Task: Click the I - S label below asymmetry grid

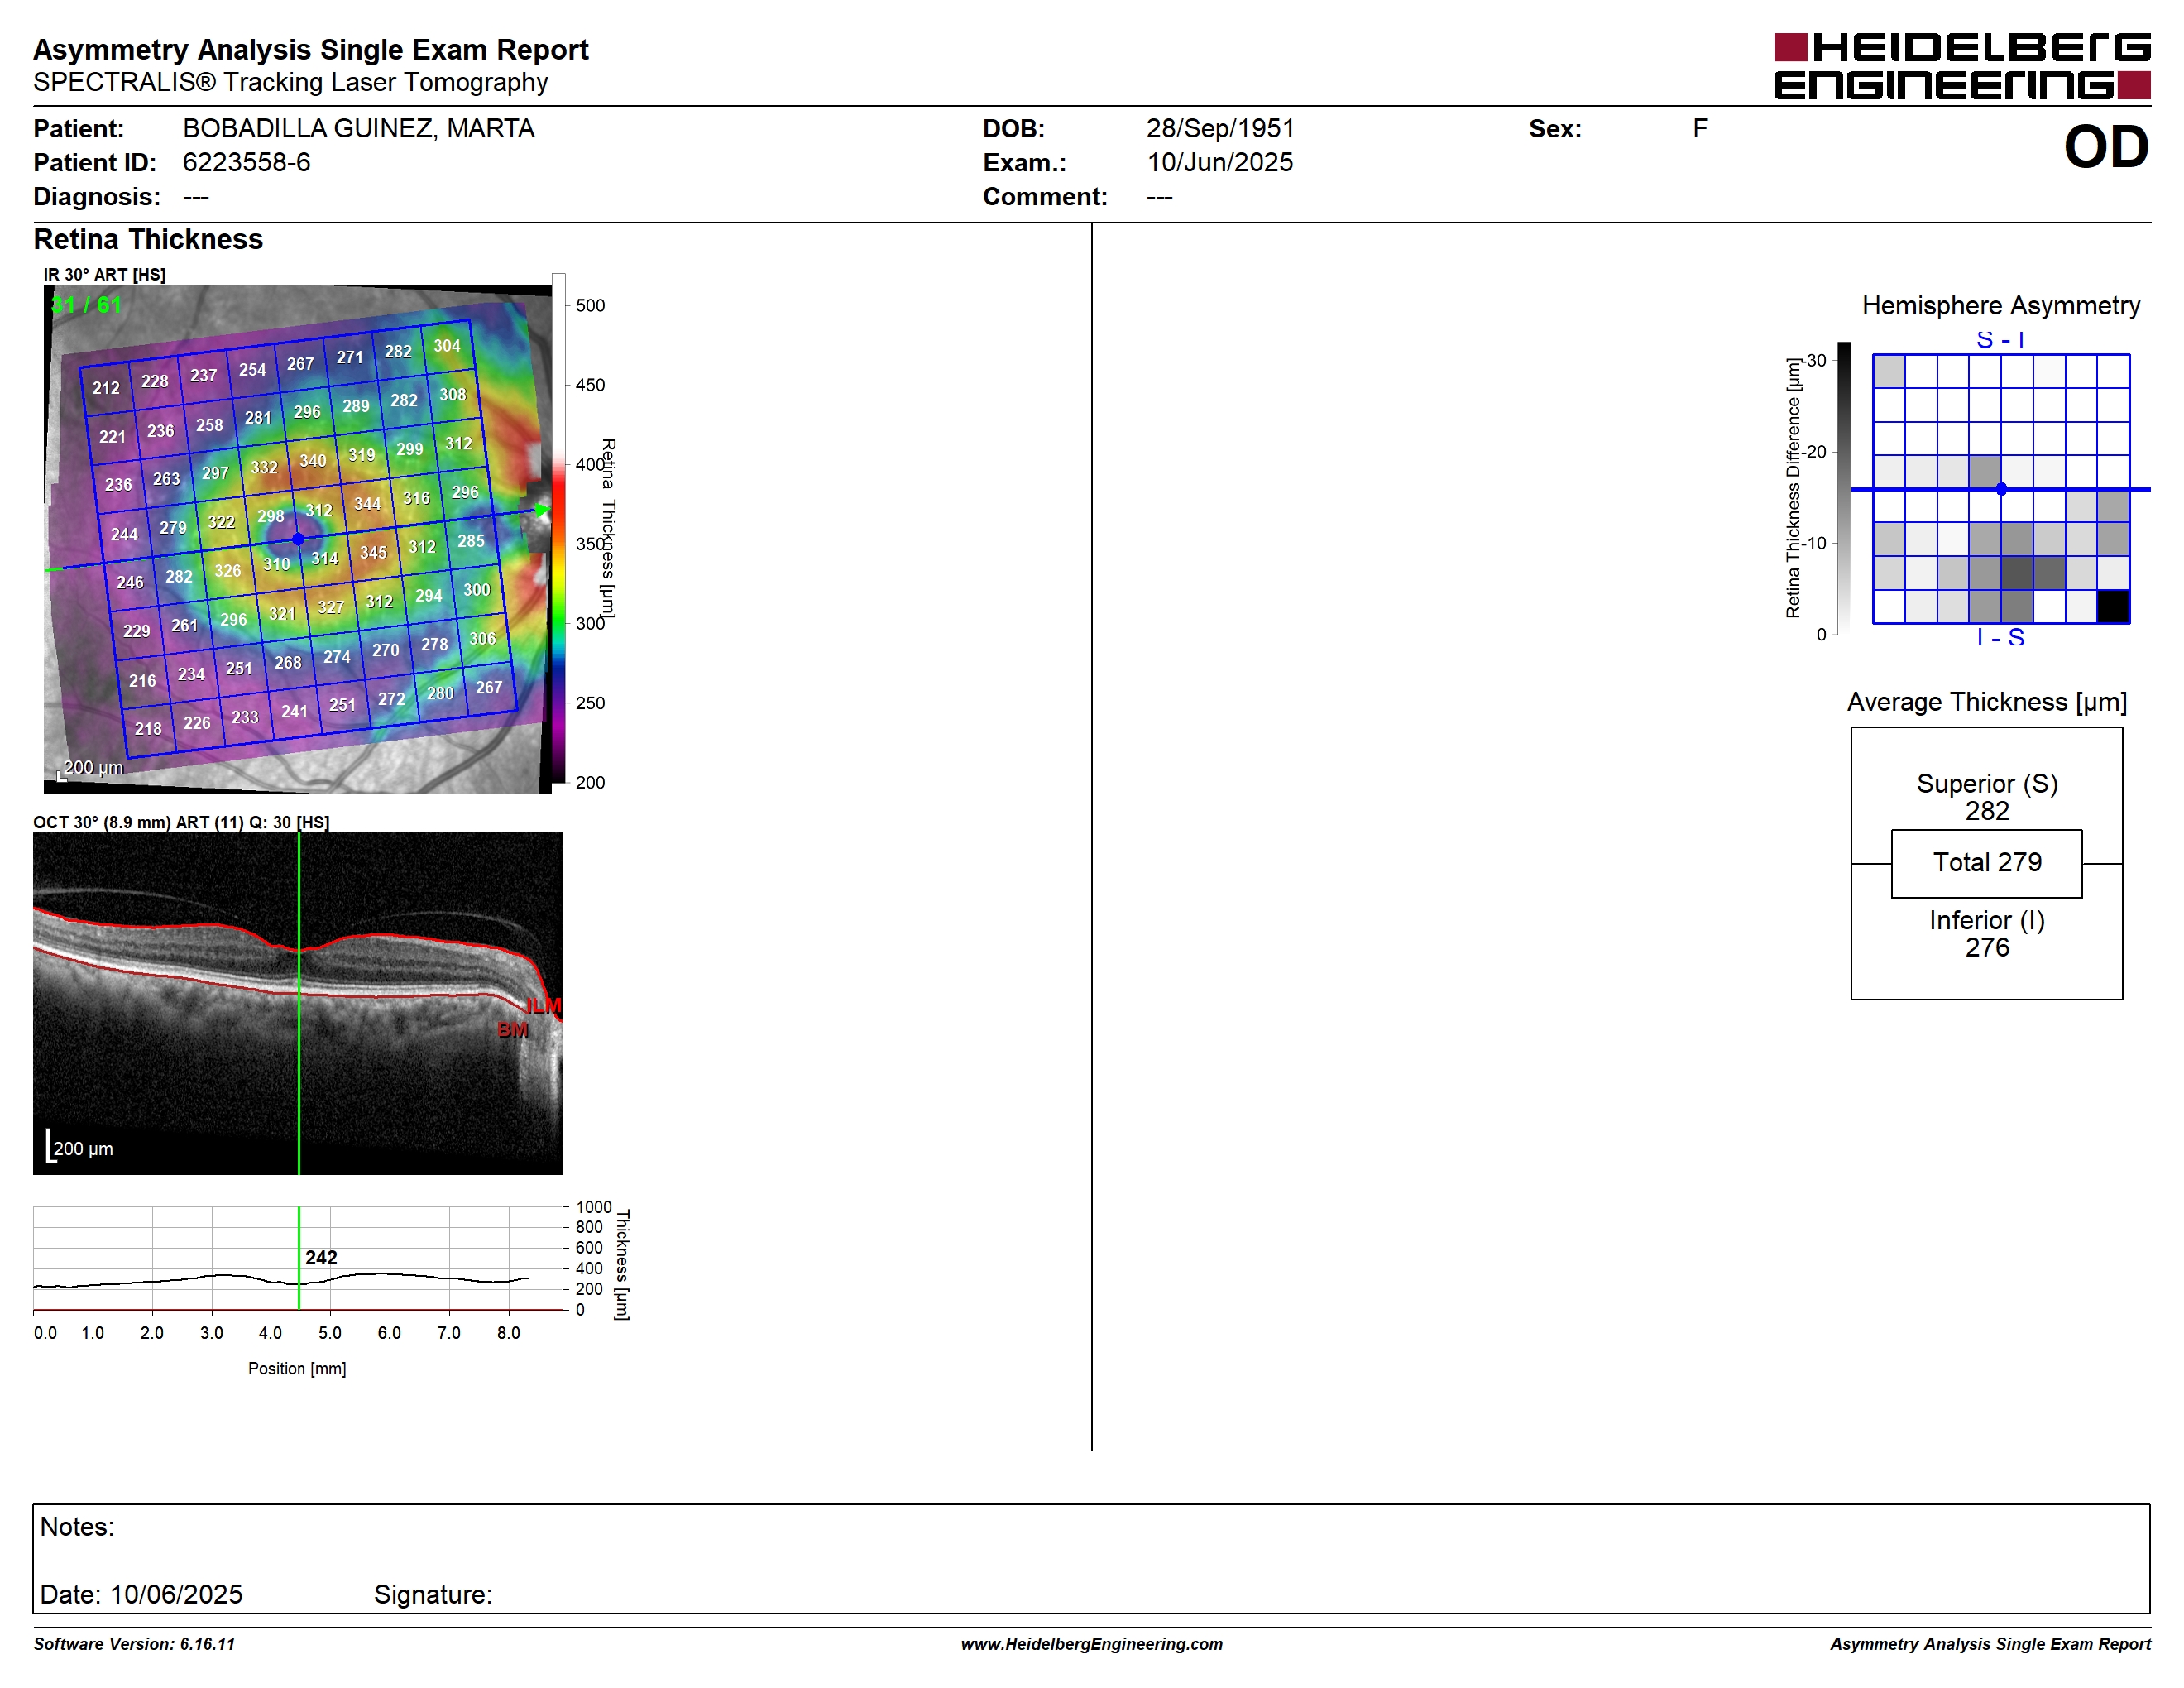Action: 2000,638
